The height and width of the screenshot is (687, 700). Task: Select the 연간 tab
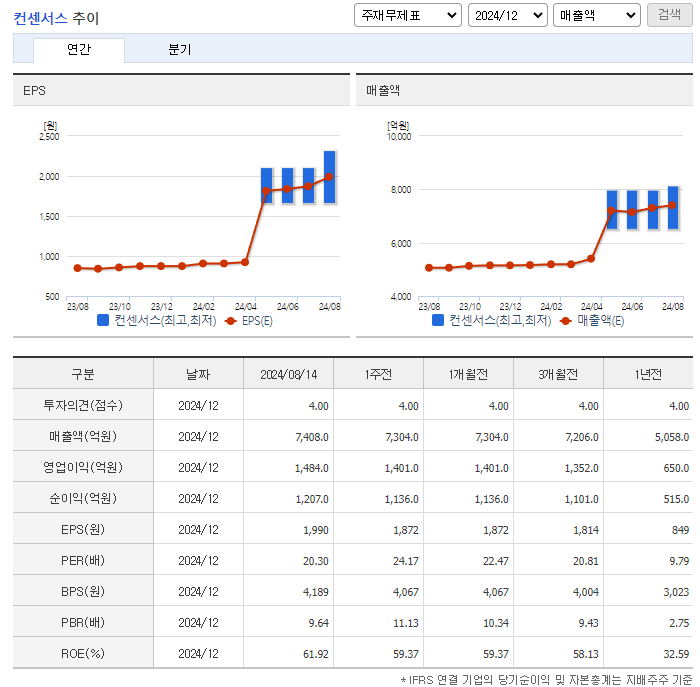tap(79, 49)
